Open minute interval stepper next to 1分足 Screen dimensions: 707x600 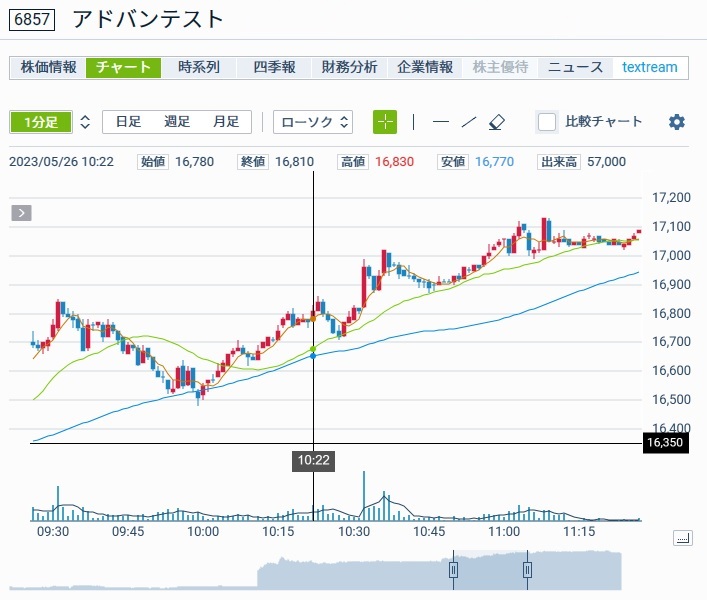coord(85,122)
